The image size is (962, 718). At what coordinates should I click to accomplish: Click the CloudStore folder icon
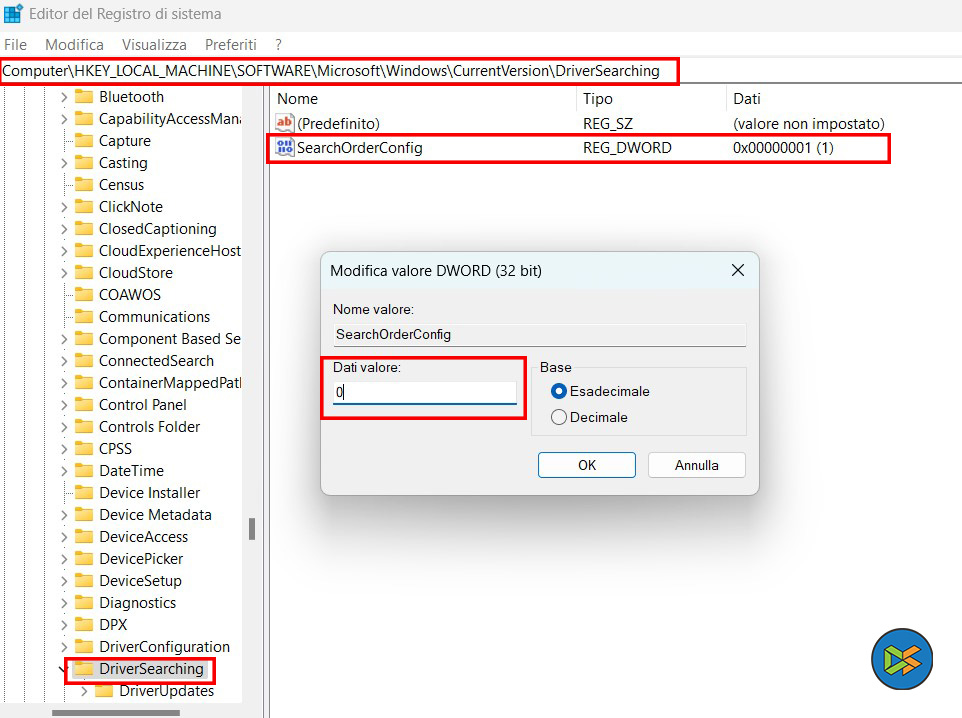click(x=84, y=272)
